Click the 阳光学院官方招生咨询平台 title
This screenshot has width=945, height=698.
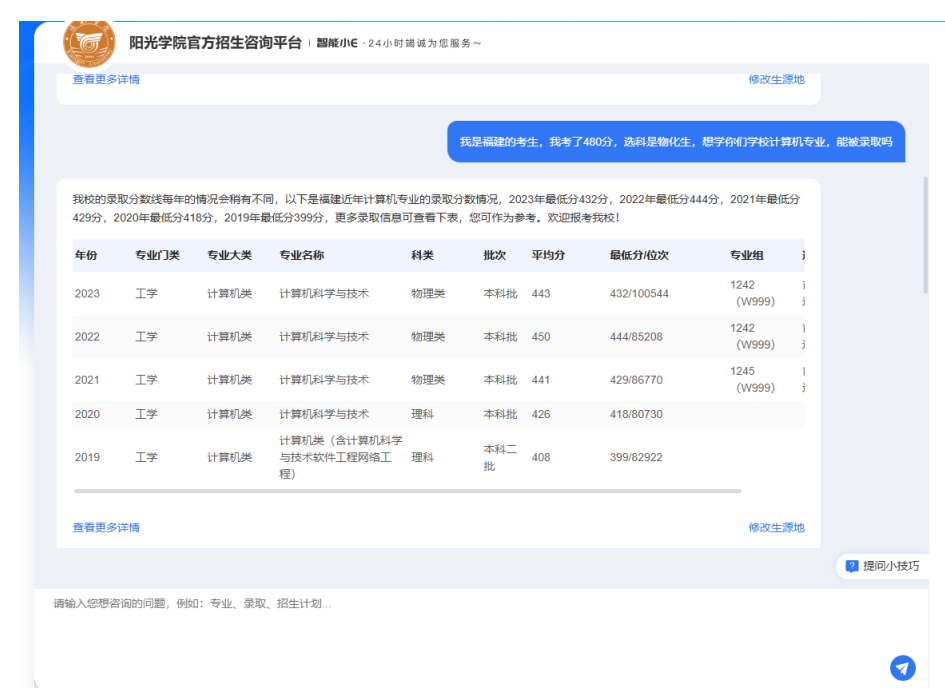(x=215, y=43)
